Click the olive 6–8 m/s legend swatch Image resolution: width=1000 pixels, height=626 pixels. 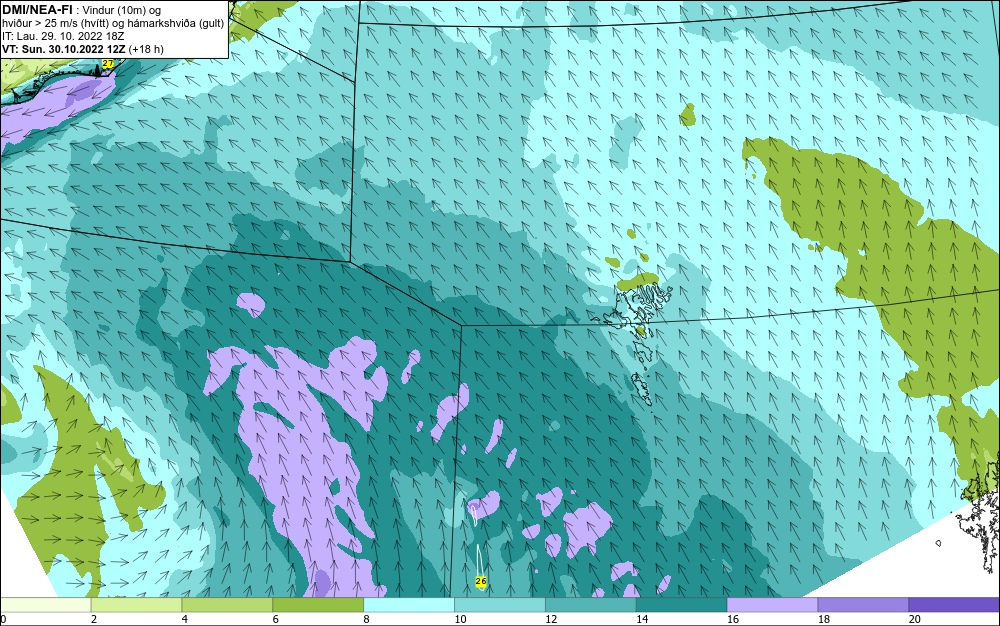tap(318, 605)
